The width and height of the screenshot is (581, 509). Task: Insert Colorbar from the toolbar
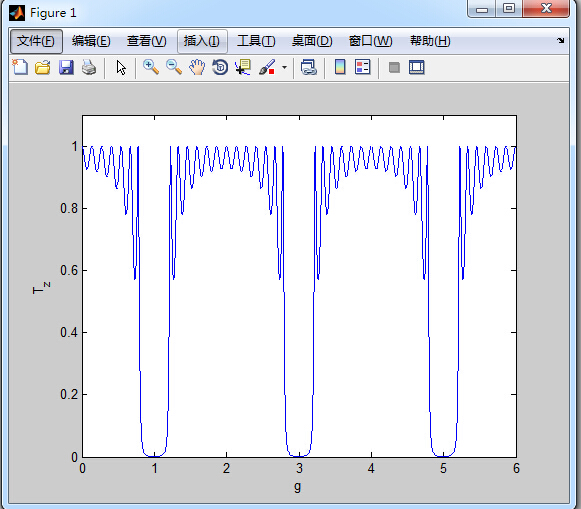(x=340, y=67)
